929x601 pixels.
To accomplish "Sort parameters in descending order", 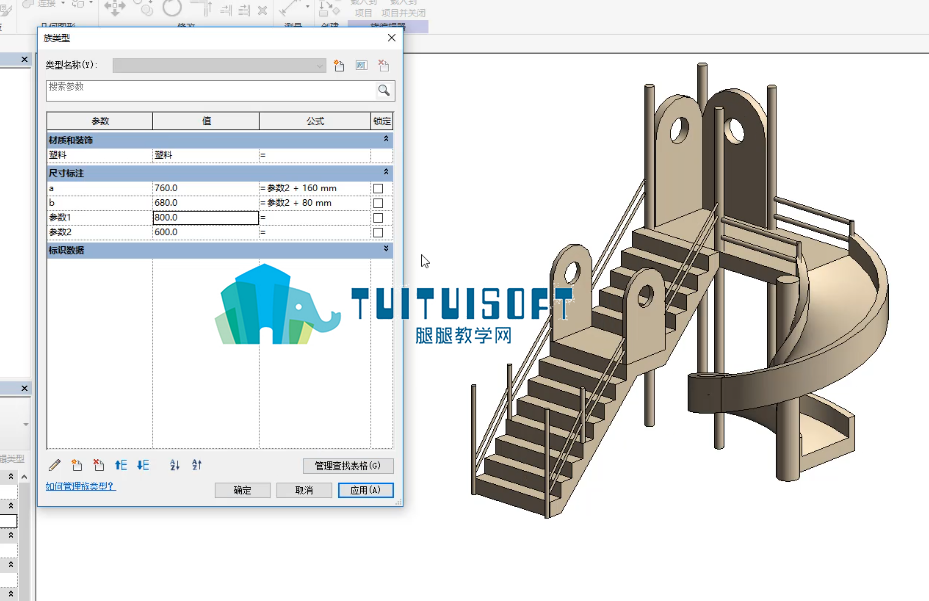I will coord(197,465).
